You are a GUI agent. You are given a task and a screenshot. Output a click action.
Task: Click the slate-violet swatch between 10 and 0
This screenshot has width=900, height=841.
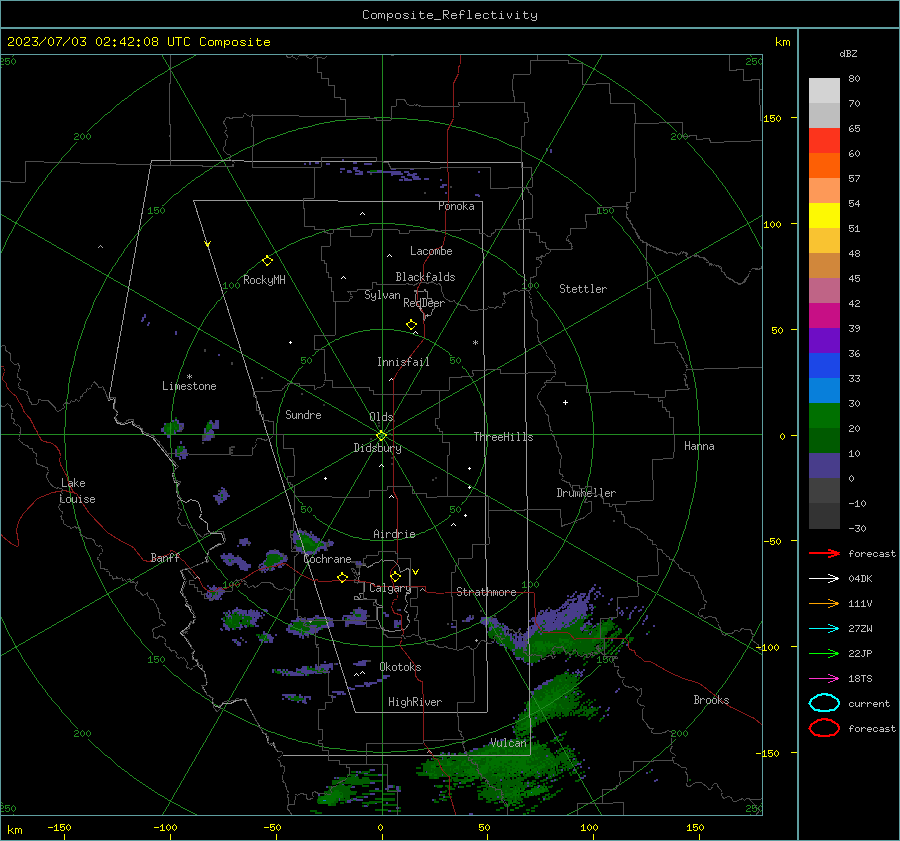coord(824,466)
